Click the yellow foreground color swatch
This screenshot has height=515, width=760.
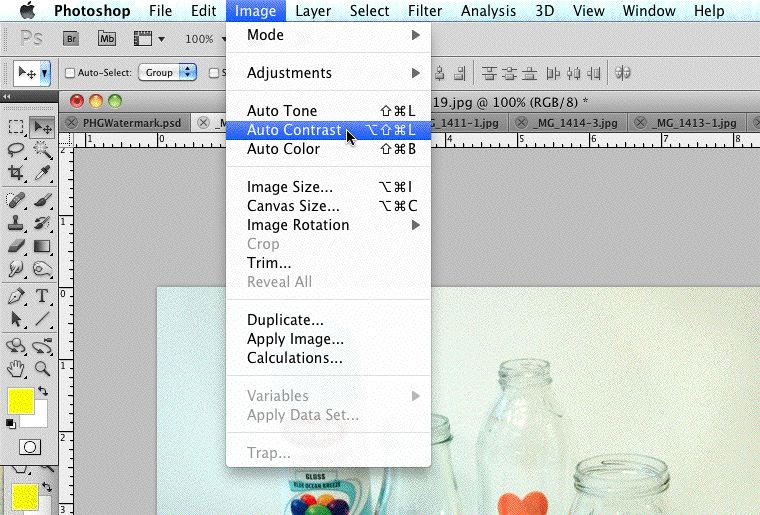tap(21, 401)
